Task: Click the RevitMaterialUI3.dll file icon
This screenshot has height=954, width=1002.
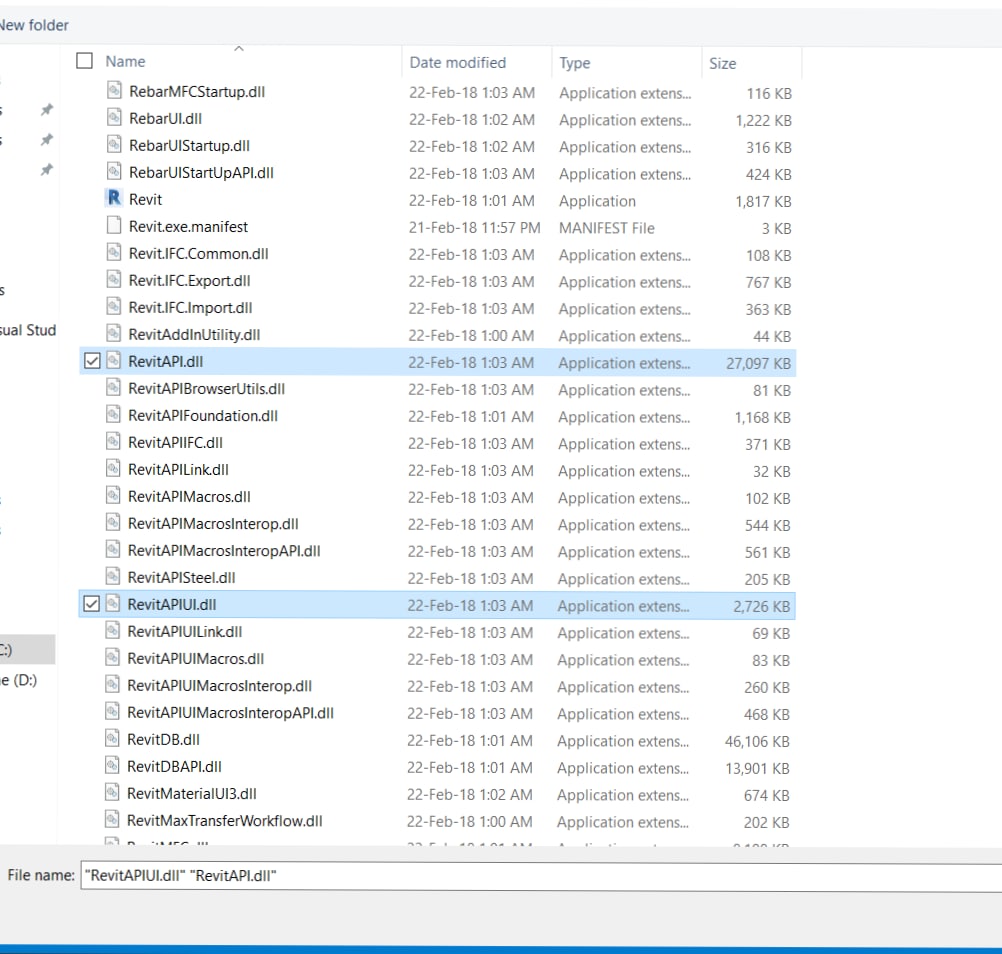Action: point(115,793)
